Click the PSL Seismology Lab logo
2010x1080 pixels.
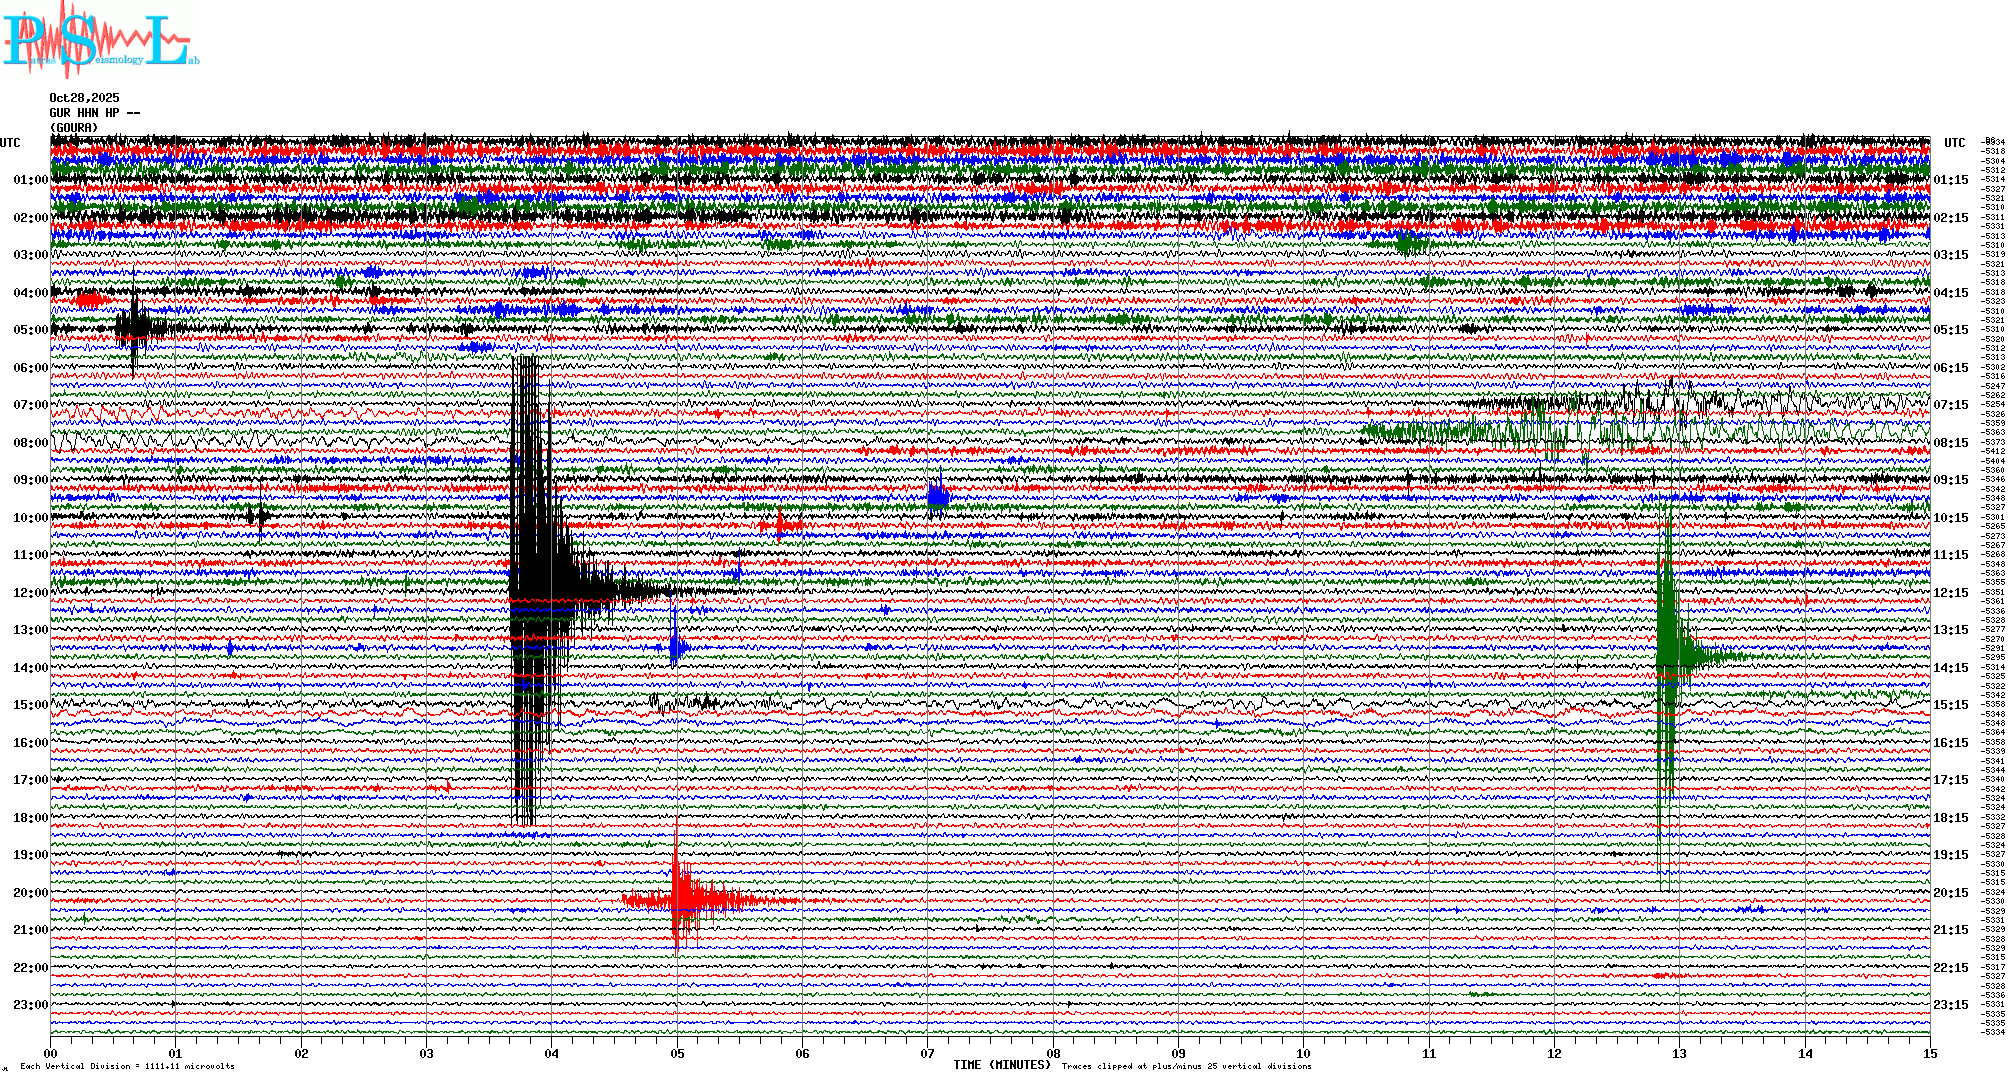(x=100, y=40)
